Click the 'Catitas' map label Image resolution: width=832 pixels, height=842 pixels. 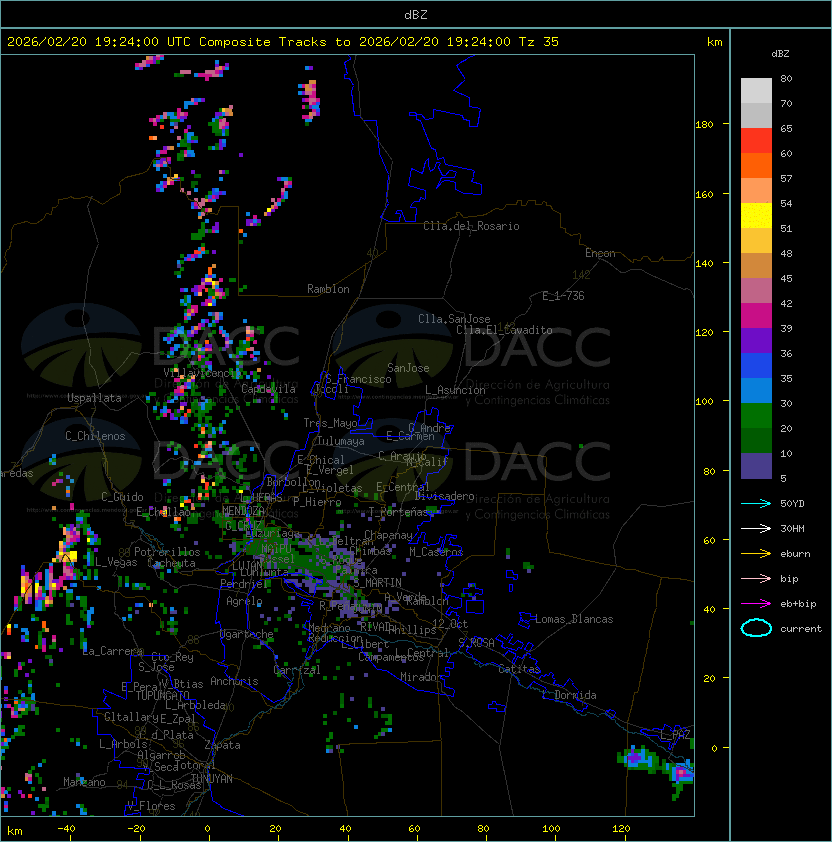coord(519,669)
